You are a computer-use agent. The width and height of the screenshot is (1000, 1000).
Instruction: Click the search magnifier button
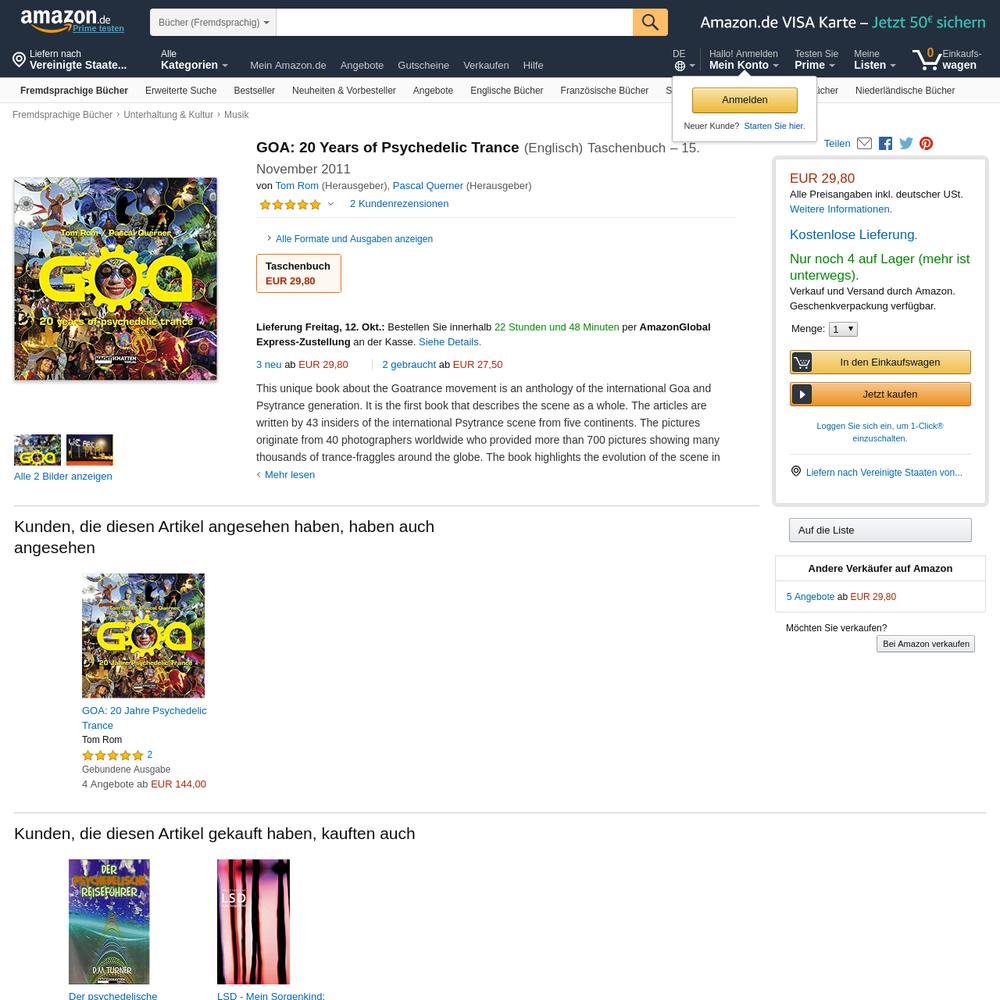point(650,22)
